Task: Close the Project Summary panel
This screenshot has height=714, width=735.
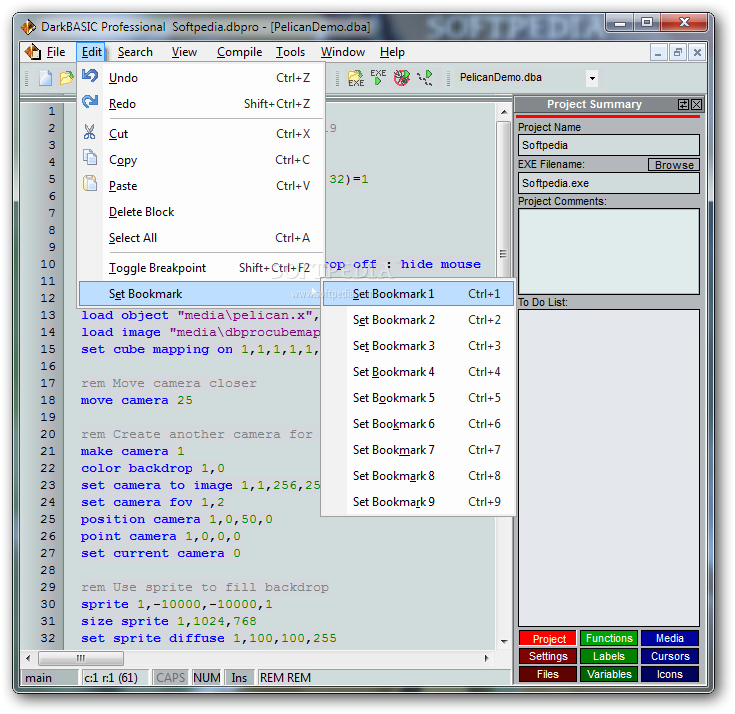Action: (697, 105)
